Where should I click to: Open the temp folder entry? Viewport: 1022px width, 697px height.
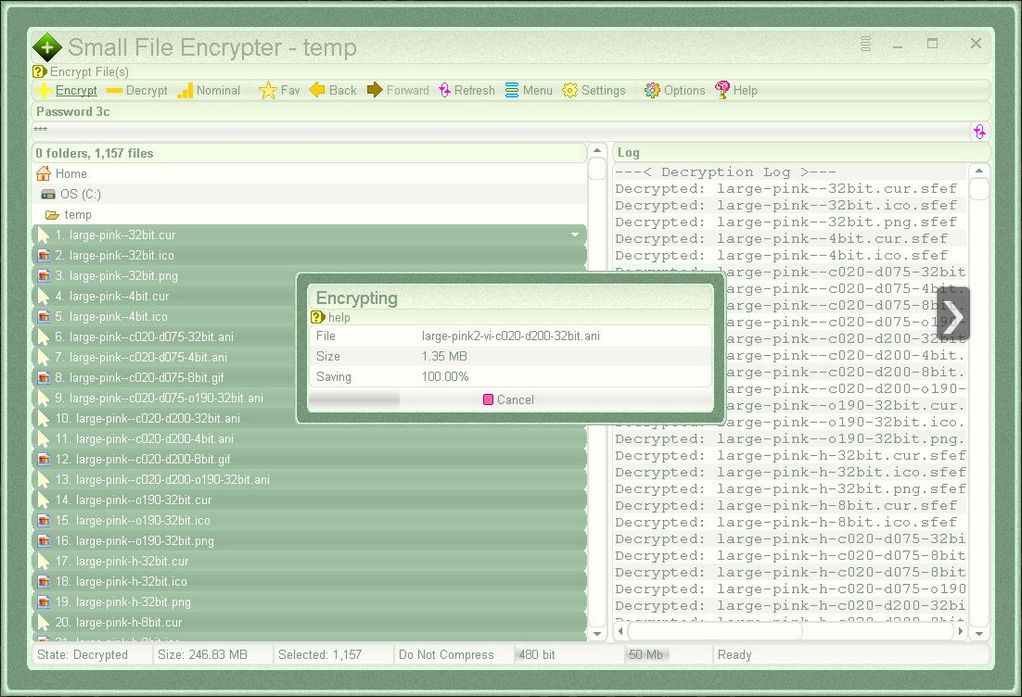coord(310,215)
